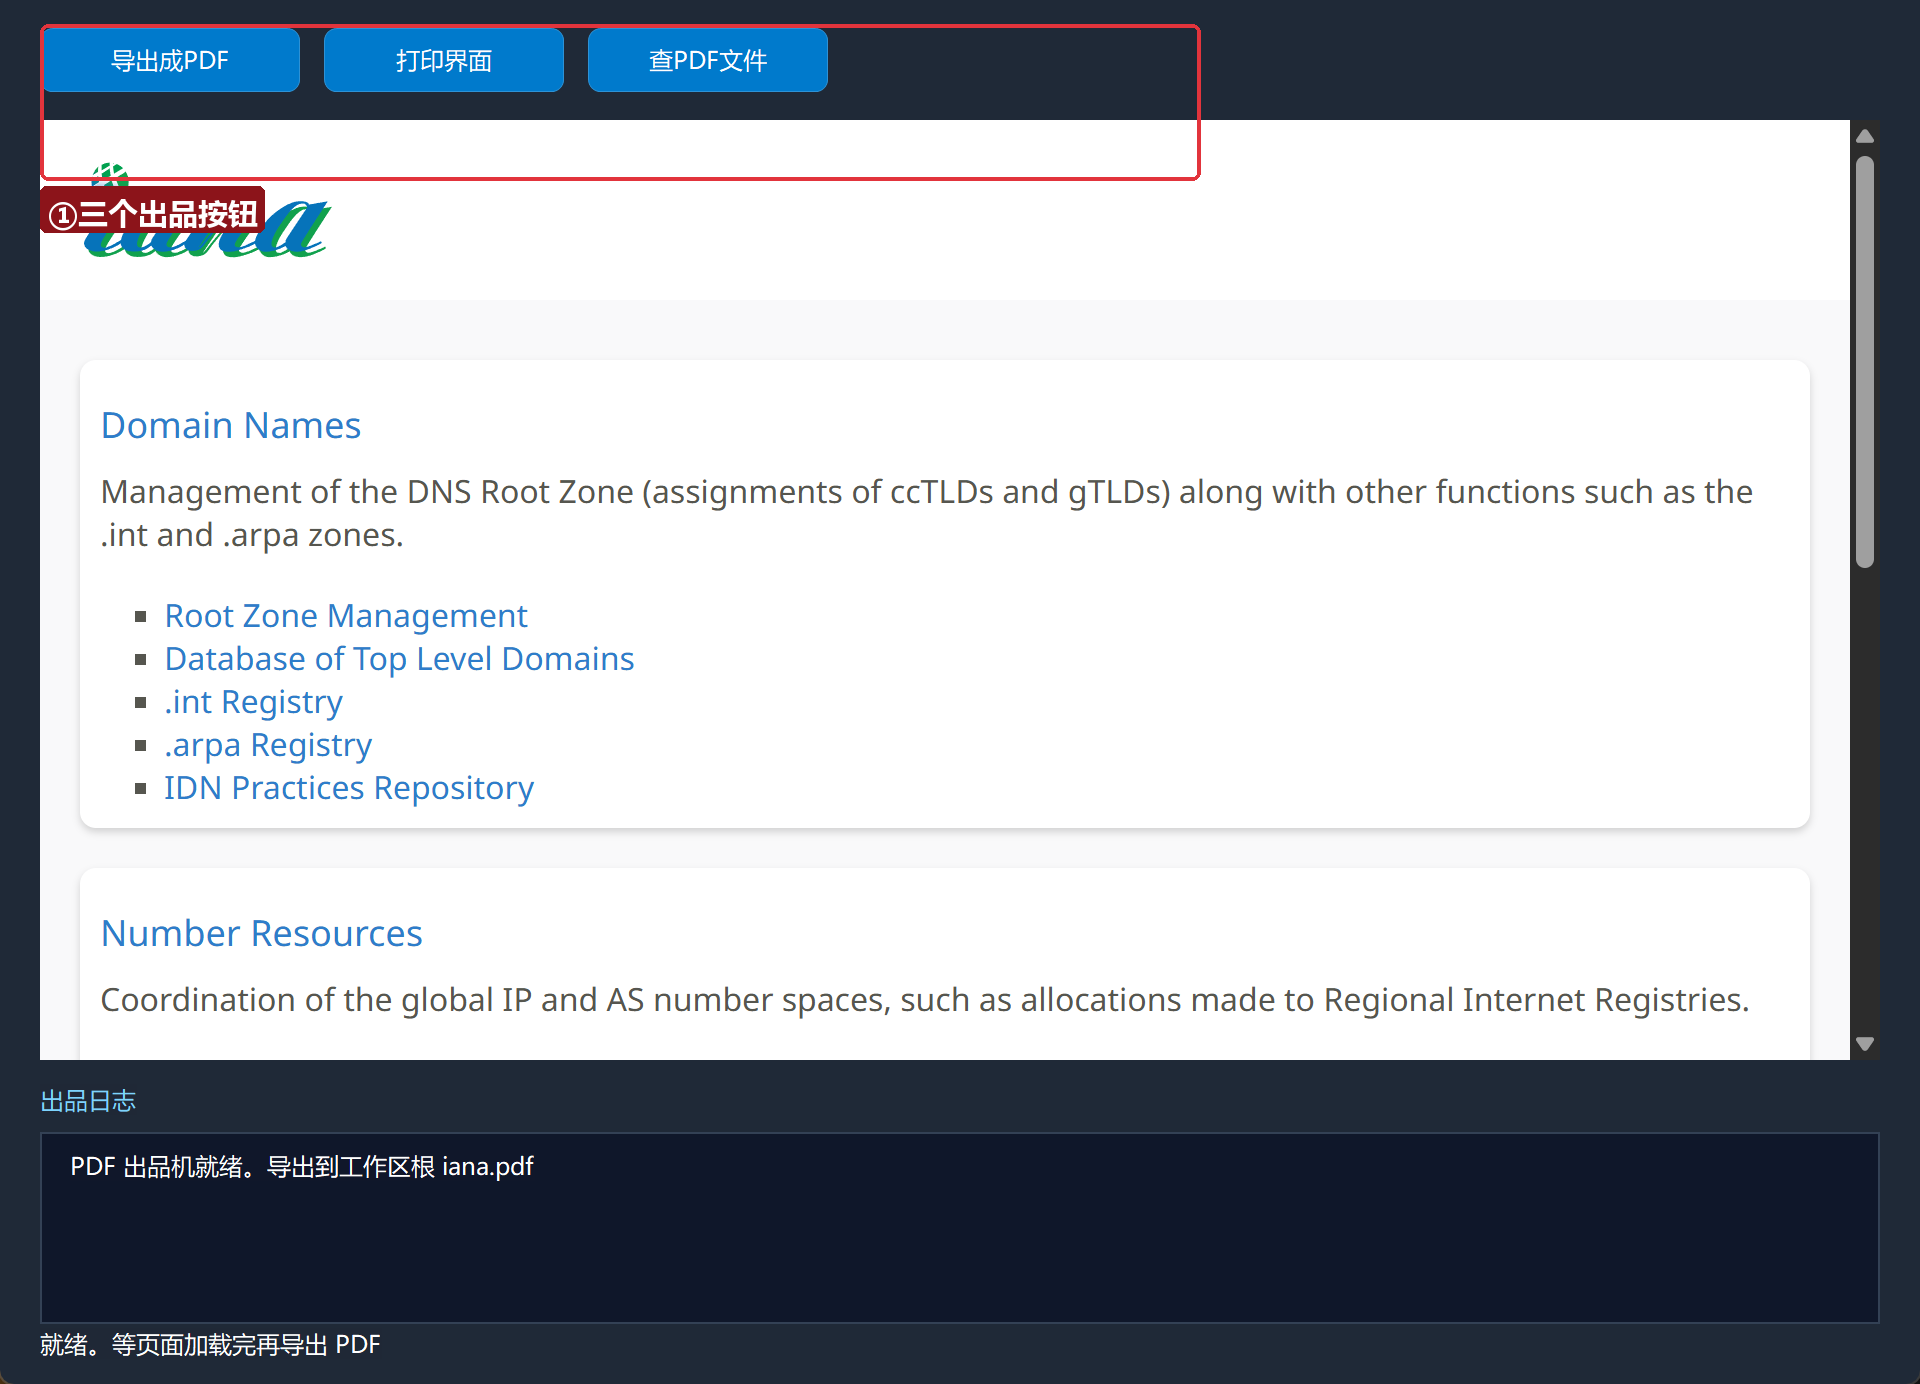Click the red 三个出品按钮 annotation label
1920x1384 pixels.
point(153,214)
